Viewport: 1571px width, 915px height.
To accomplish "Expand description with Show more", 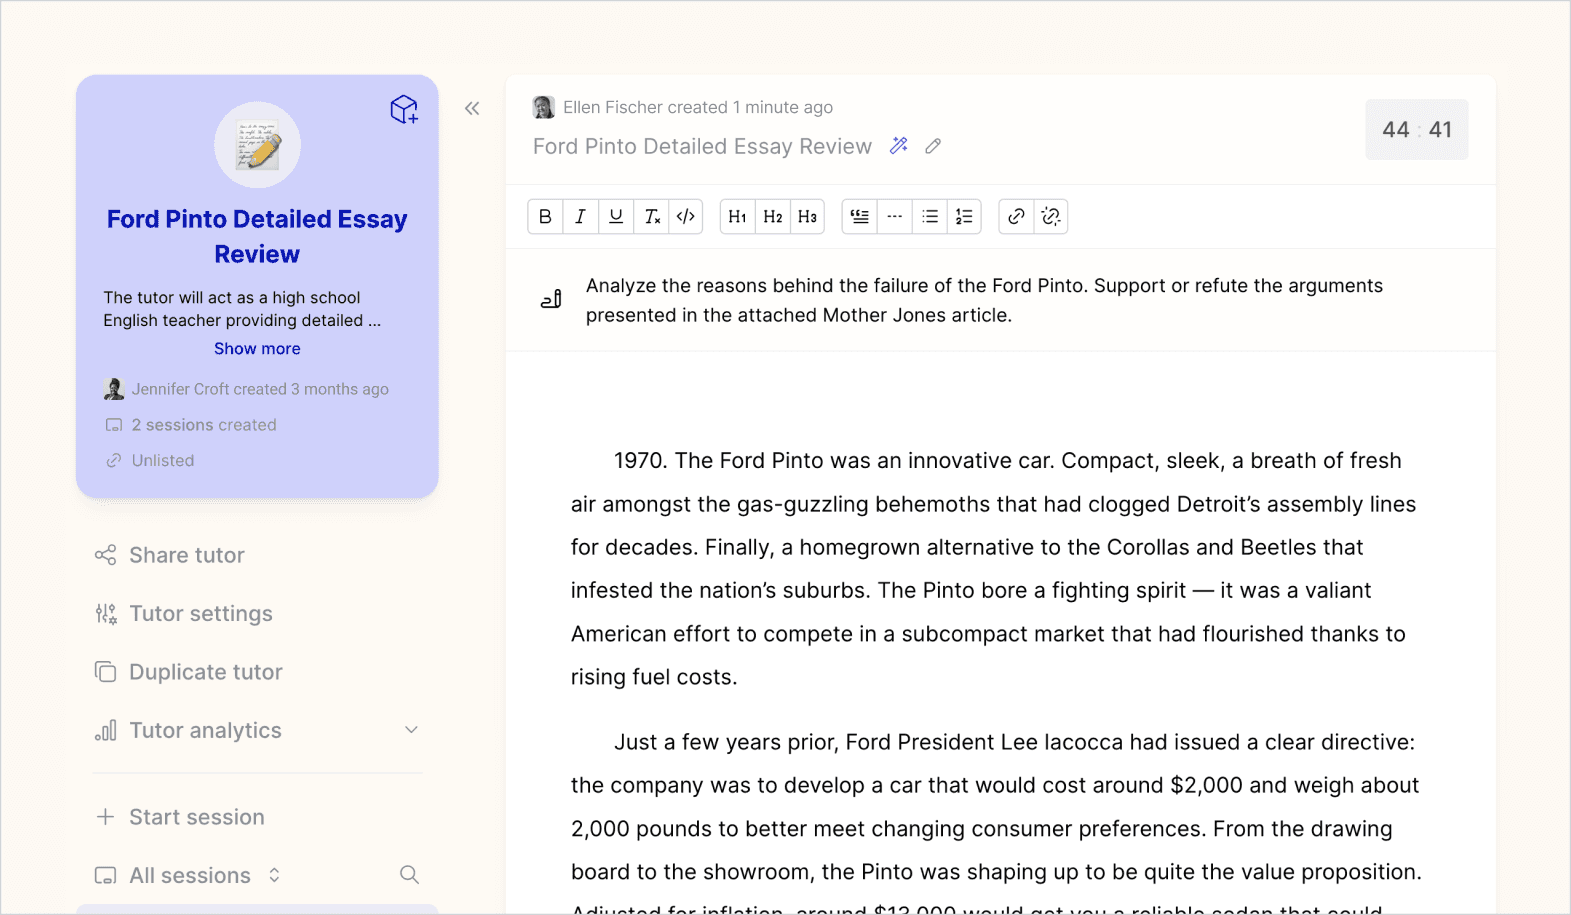I will click(257, 348).
